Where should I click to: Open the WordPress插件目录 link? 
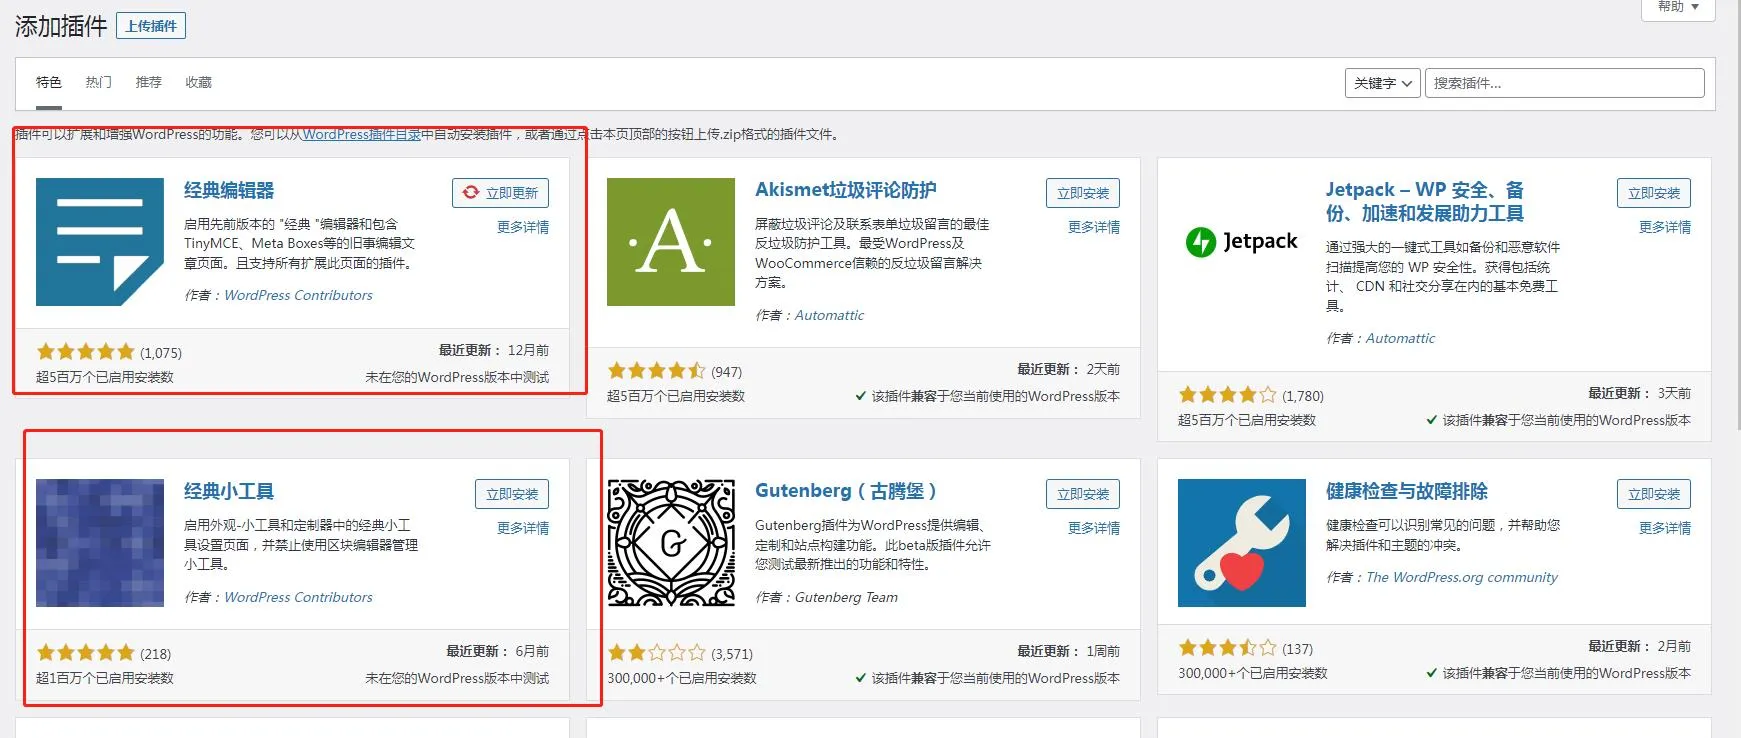[361, 134]
